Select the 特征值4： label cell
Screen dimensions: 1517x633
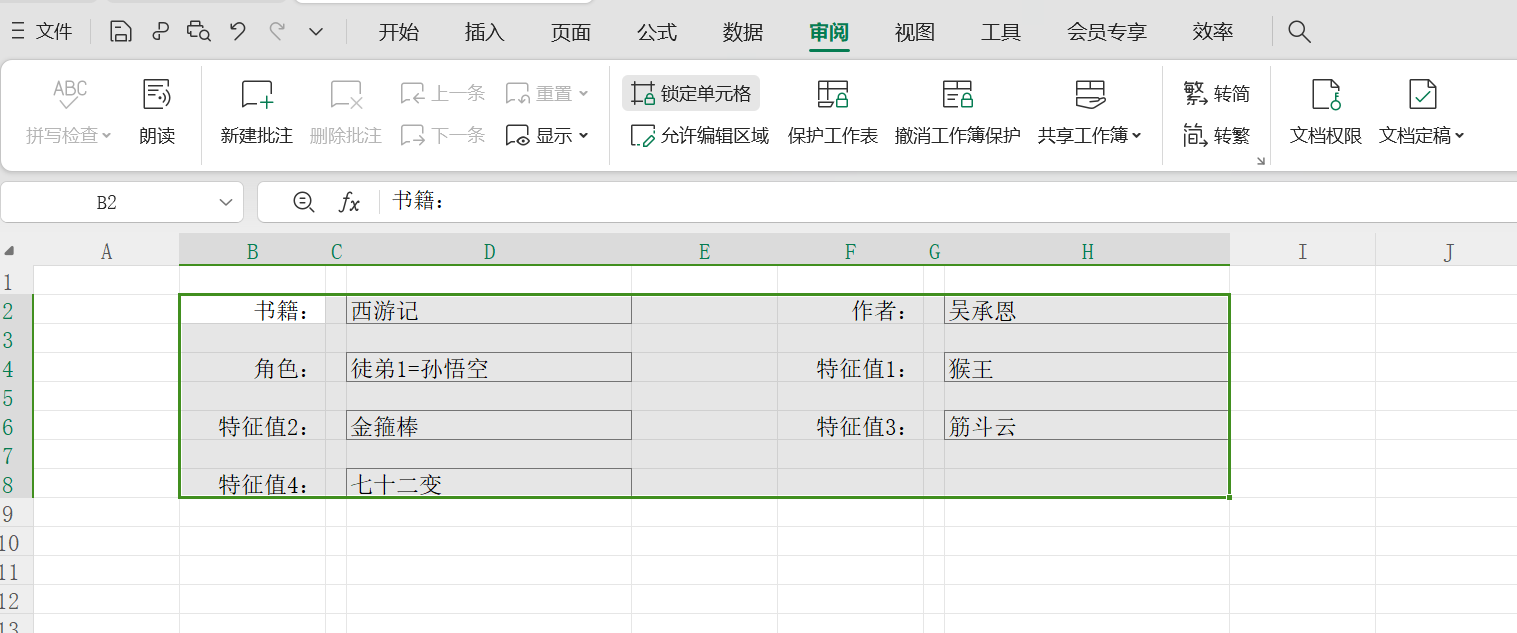point(253,485)
